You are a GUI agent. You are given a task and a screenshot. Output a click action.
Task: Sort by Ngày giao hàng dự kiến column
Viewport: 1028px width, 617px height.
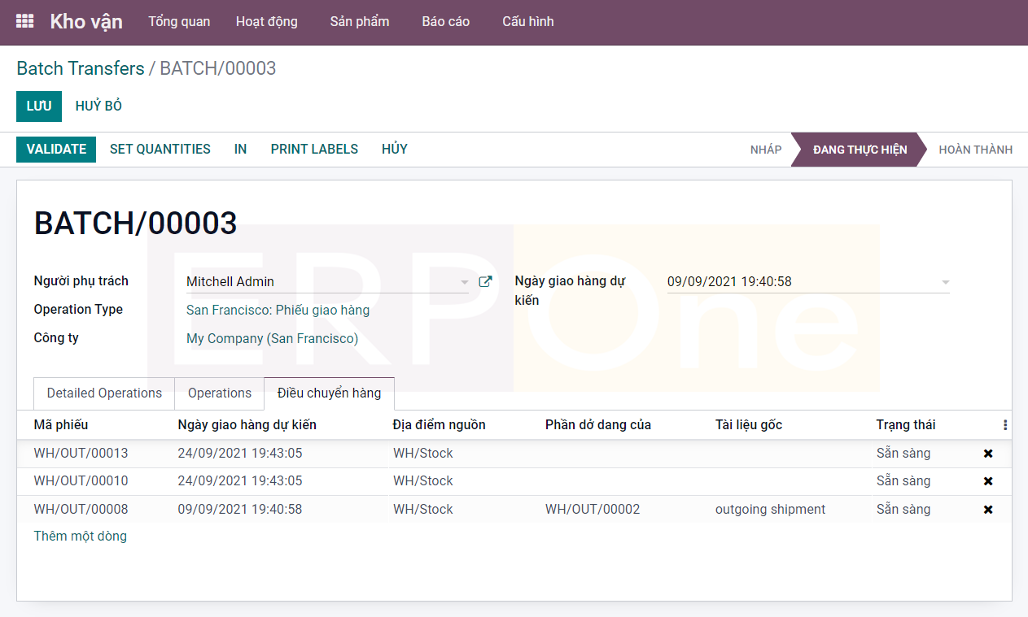click(x=247, y=425)
